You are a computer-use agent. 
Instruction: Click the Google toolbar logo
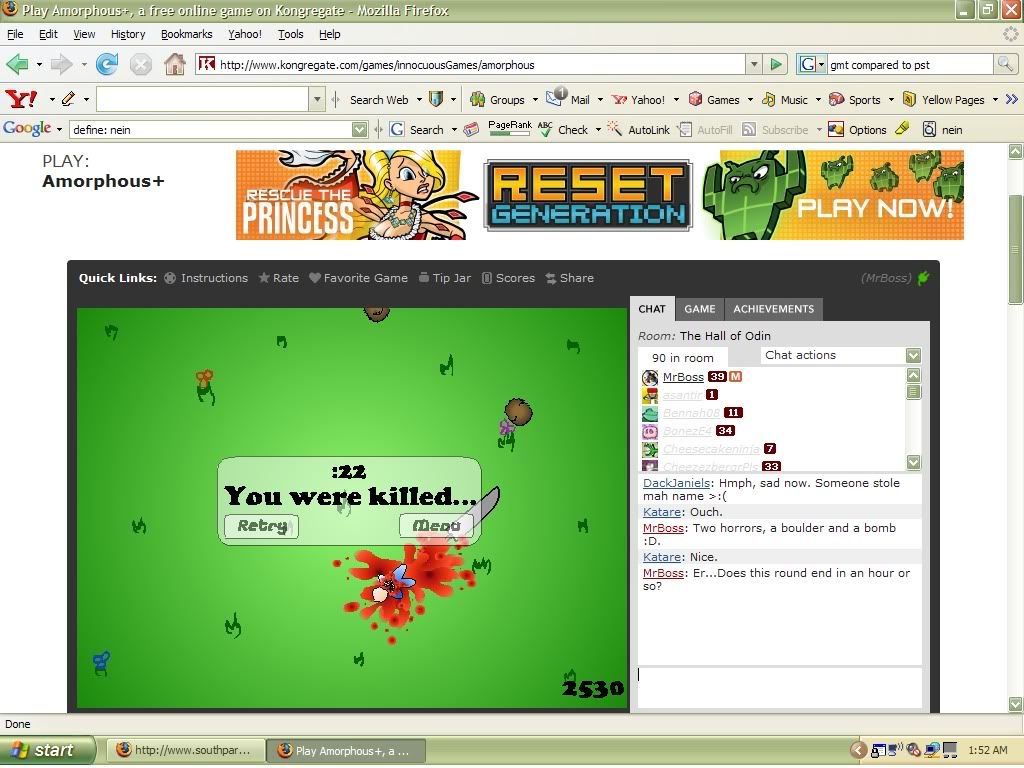point(27,129)
